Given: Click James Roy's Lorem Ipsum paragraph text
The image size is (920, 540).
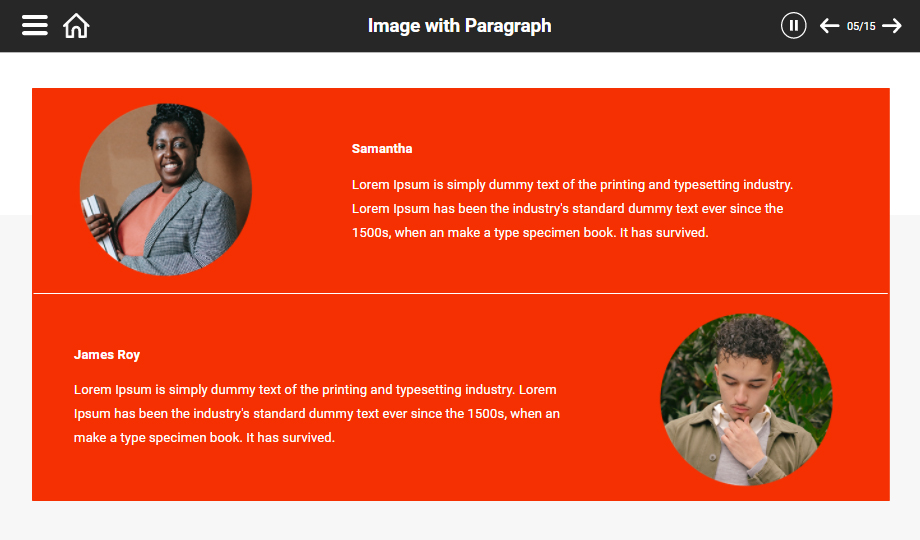Looking at the screenshot, I should pos(316,413).
